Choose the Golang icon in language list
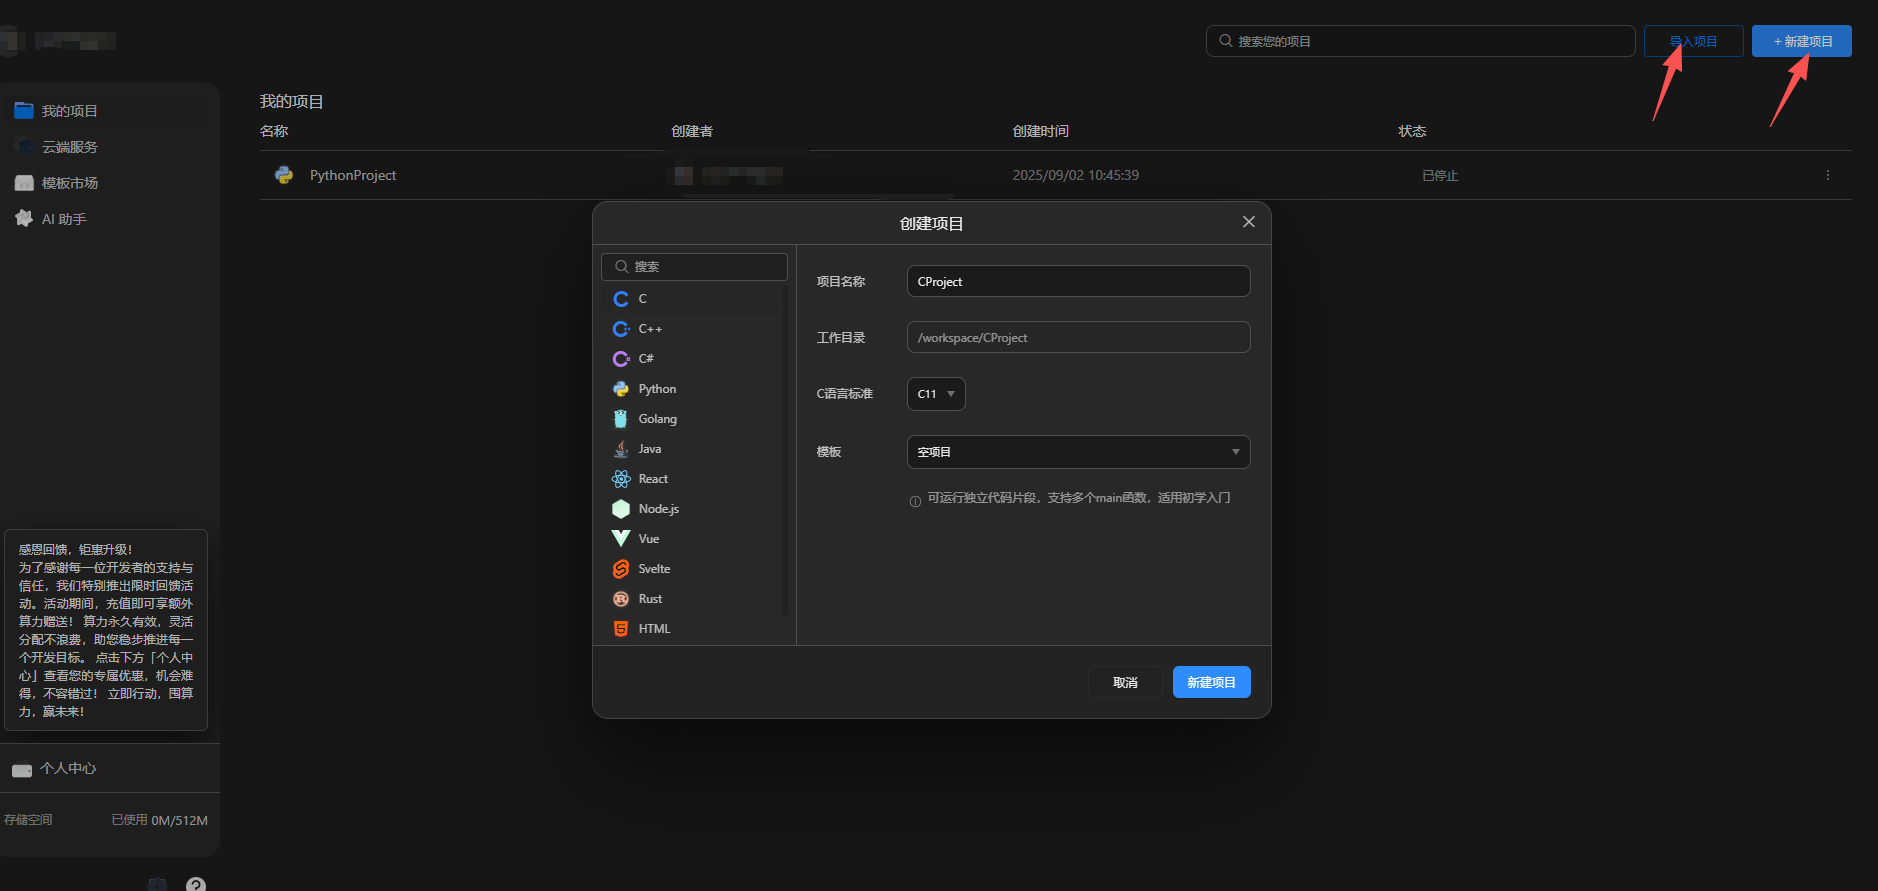1878x891 pixels. (621, 419)
